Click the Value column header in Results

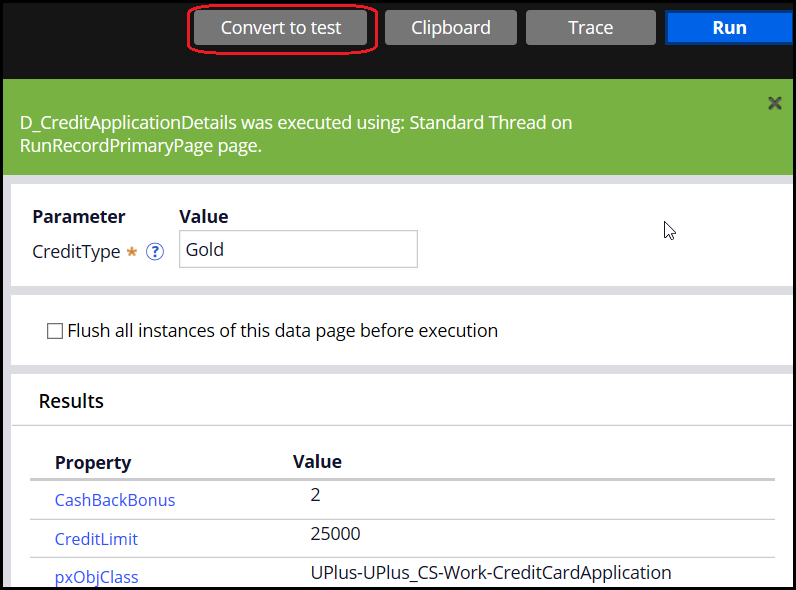317,462
